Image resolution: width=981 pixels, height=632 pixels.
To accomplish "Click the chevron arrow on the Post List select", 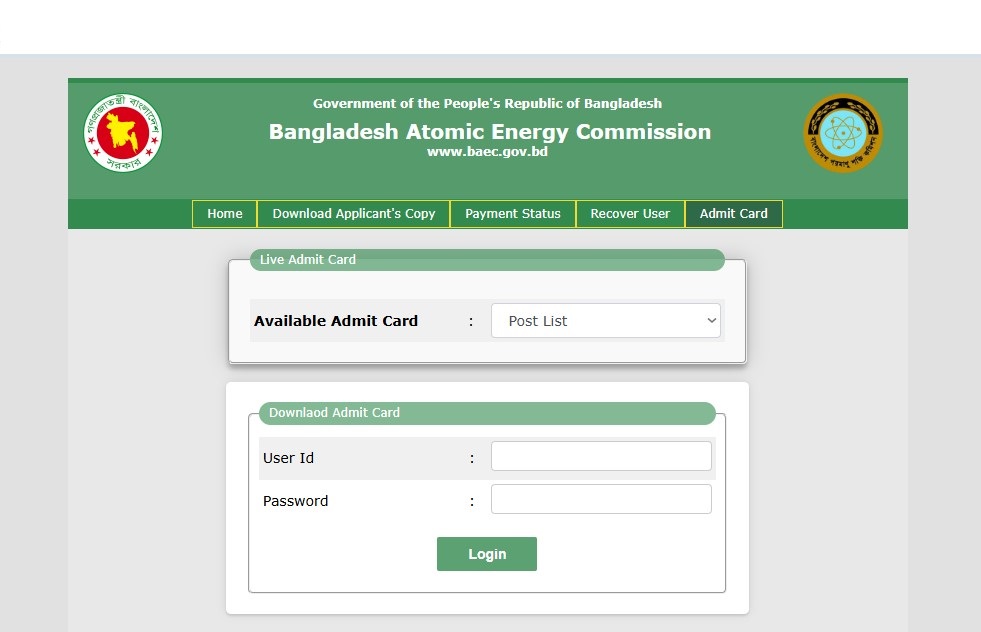I will click(712, 321).
